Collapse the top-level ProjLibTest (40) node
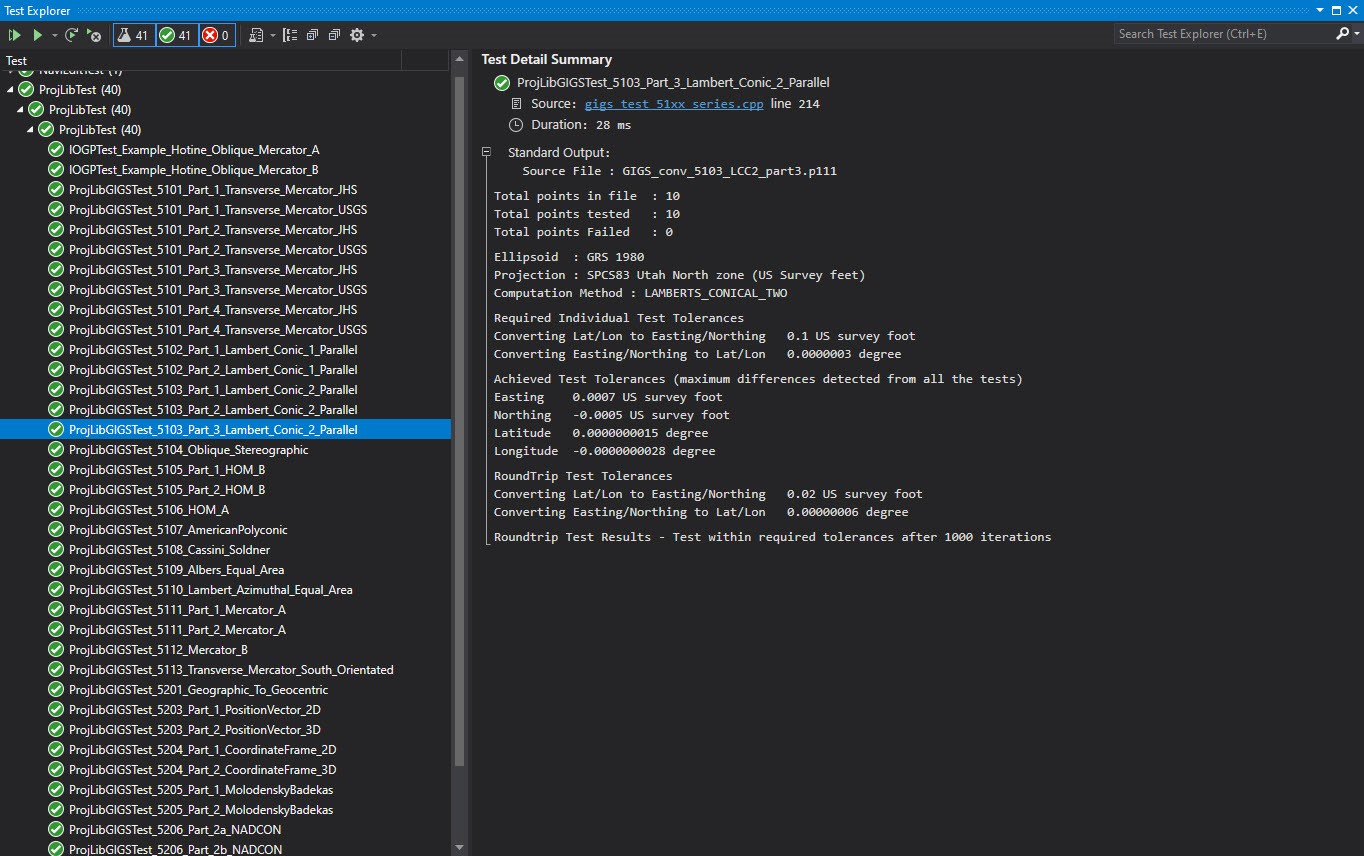1364x856 pixels. (x=12, y=90)
